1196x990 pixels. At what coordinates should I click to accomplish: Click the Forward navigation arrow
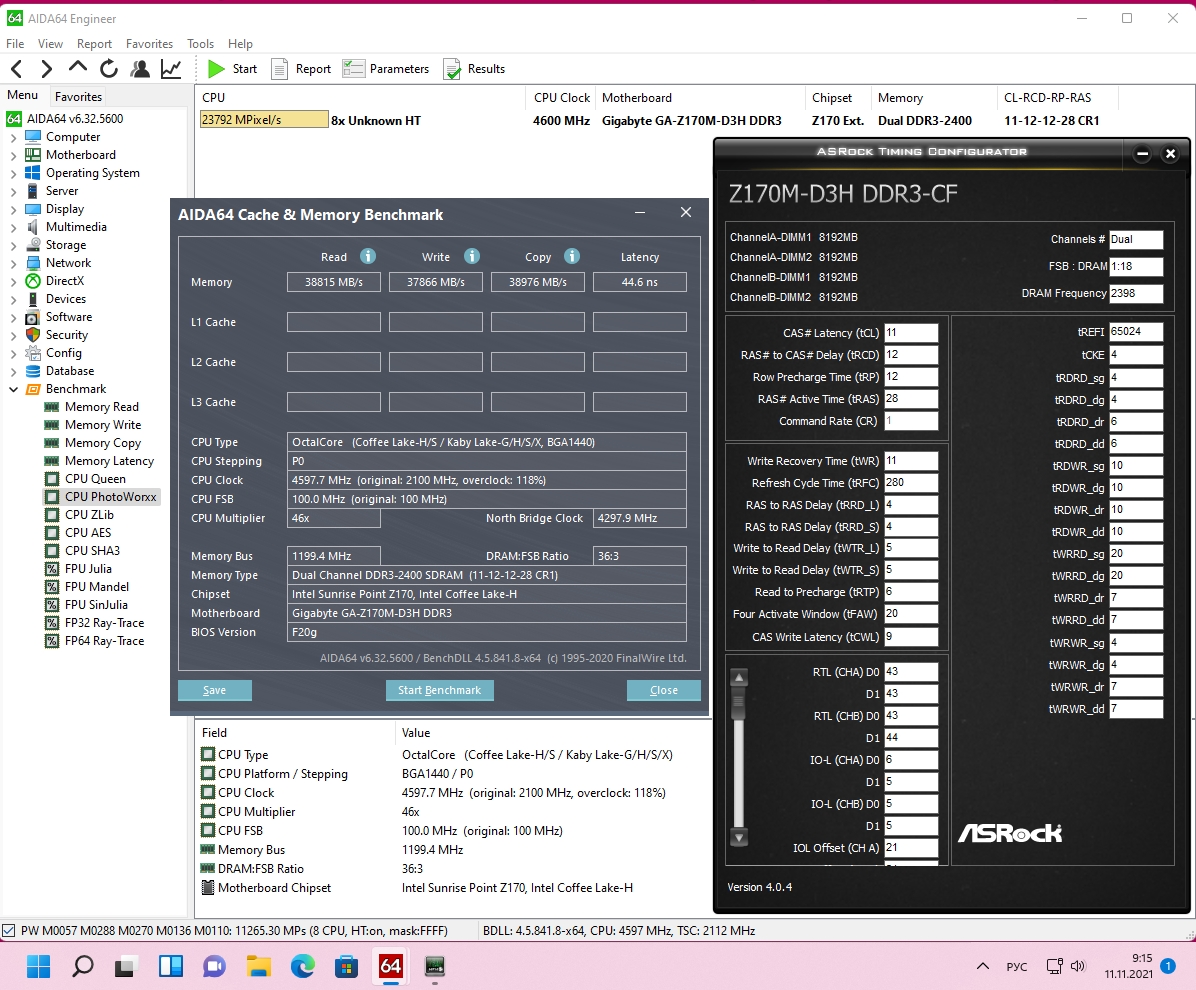click(47, 69)
